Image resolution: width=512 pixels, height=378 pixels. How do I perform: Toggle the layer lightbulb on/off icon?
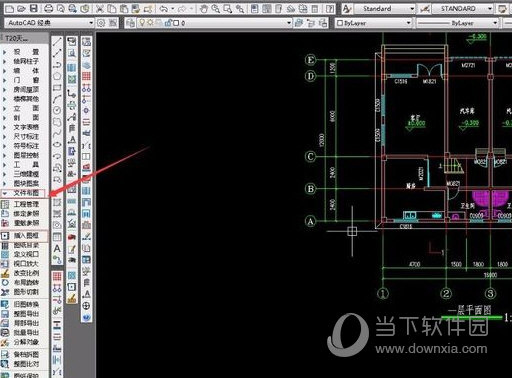(x=142, y=23)
